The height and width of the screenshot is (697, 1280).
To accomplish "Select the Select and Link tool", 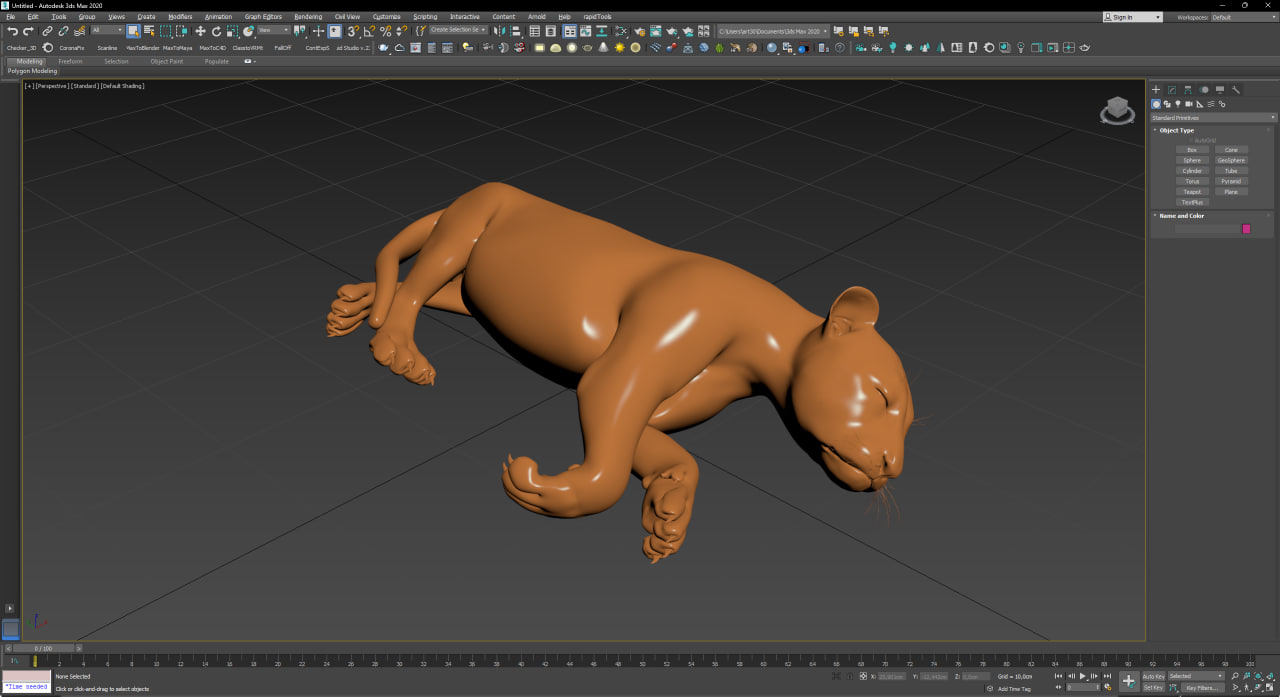I will 47,31.
